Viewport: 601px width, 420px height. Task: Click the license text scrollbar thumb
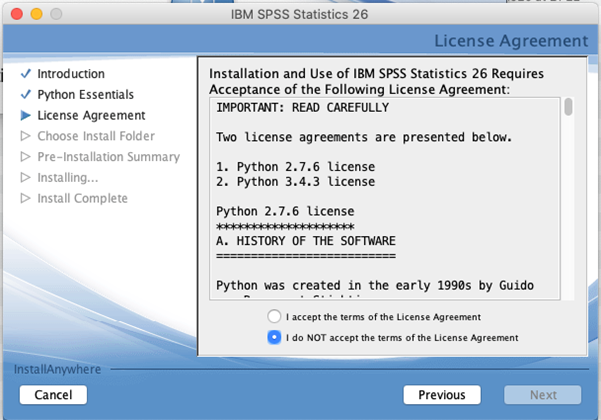click(x=568, y=107)
